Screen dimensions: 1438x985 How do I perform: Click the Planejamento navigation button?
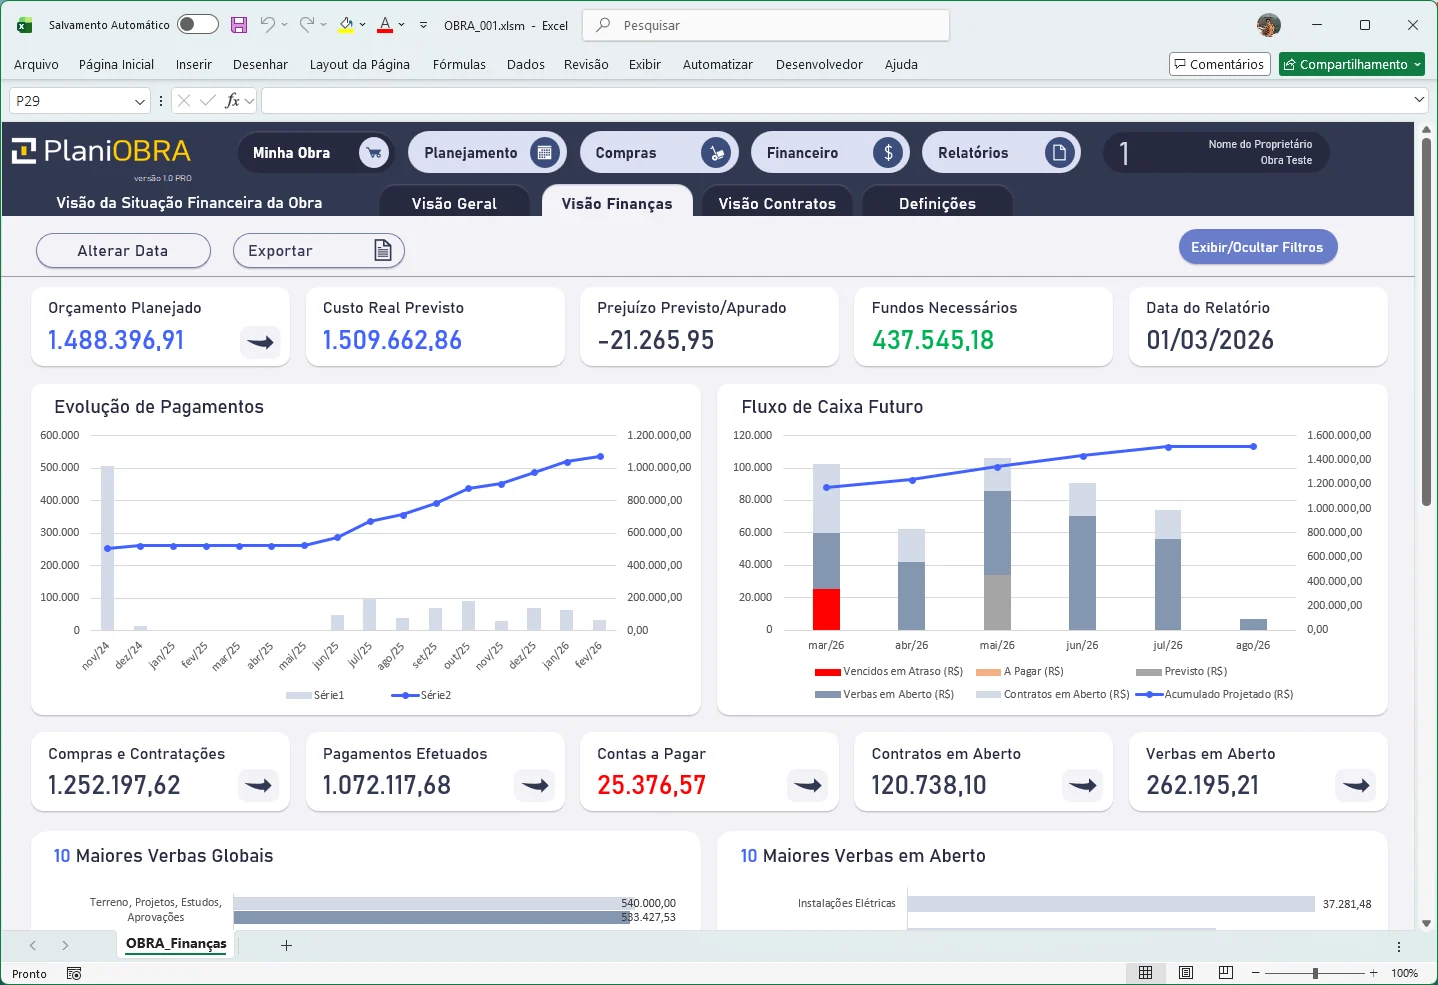click(x=487, y=153)
